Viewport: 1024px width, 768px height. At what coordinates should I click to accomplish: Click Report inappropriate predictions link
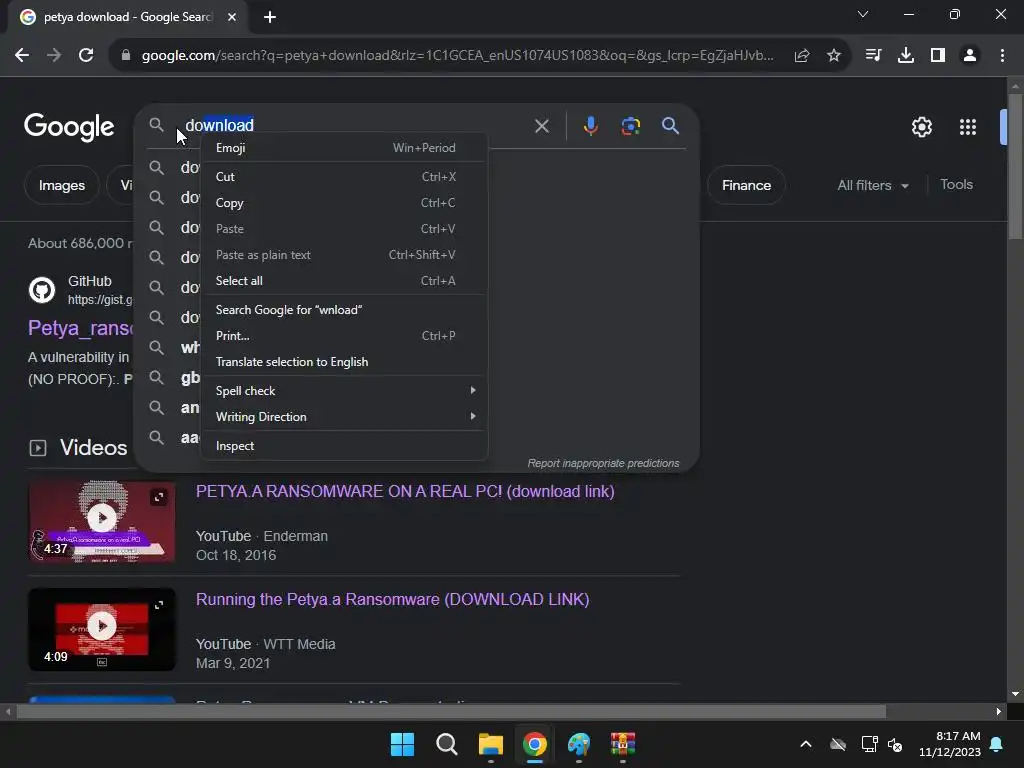click(603, 463)
